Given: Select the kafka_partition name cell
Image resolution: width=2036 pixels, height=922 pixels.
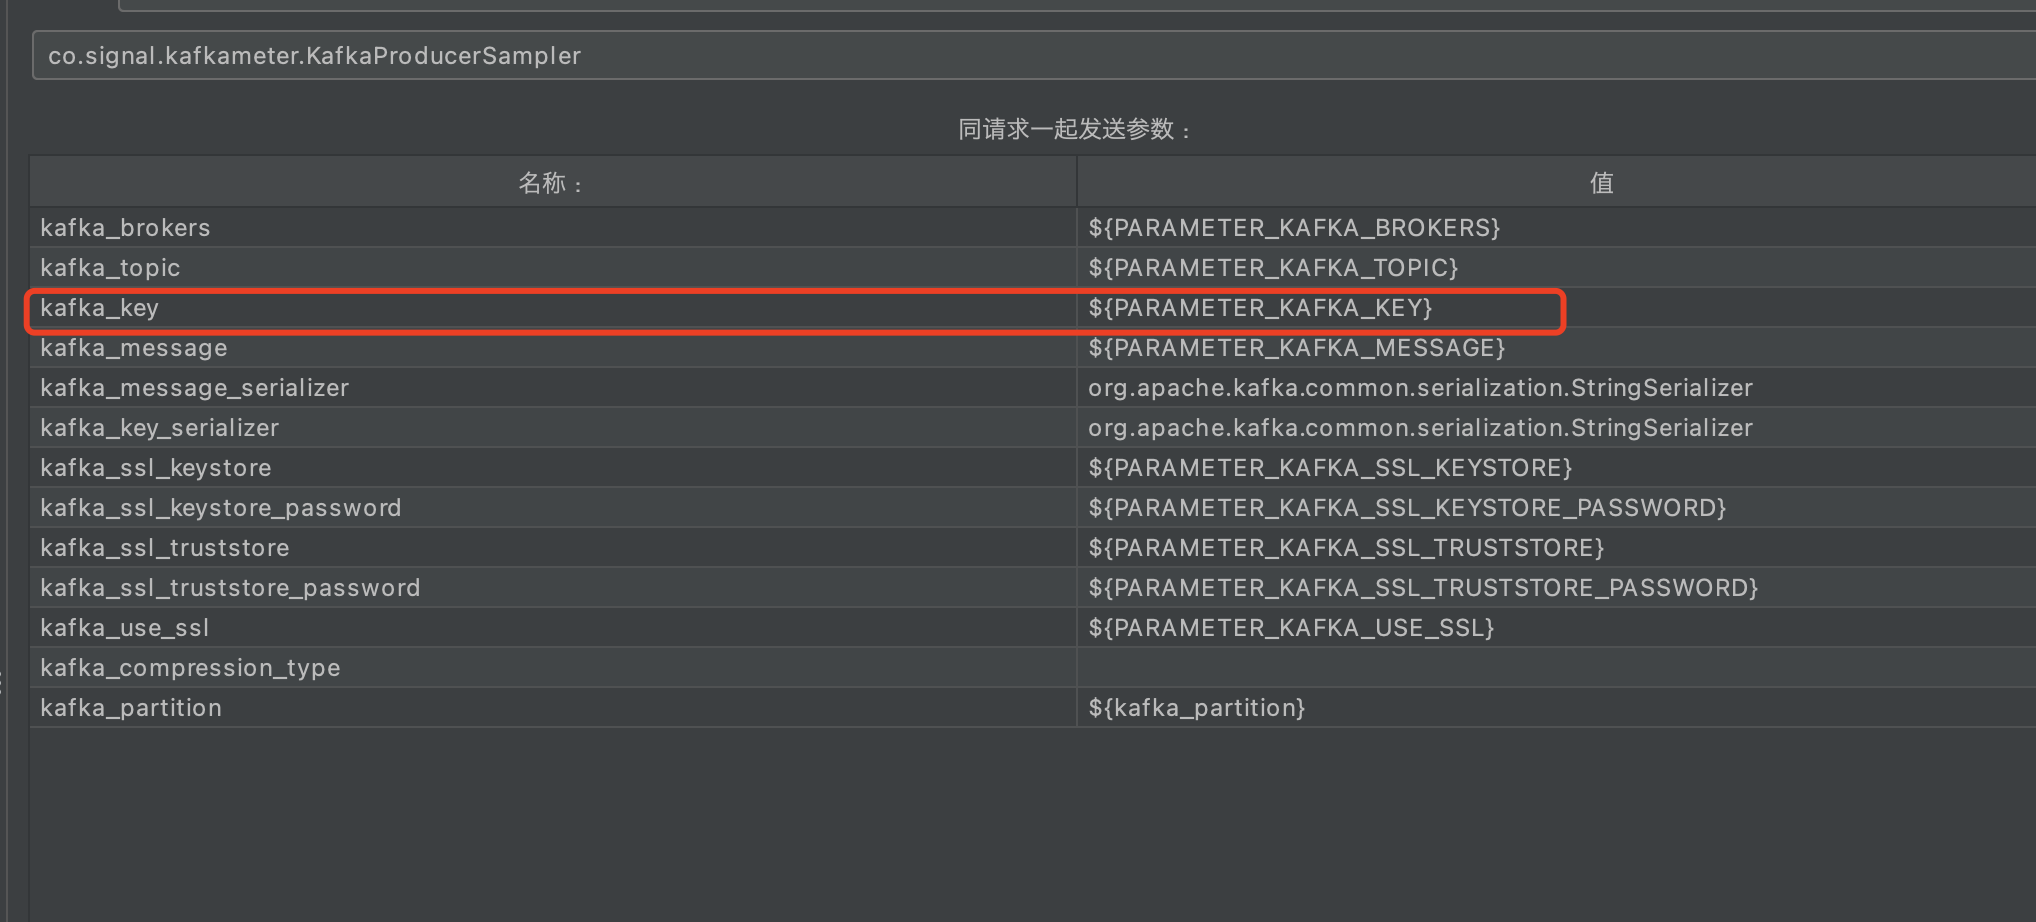Looking at the screenshot, I should pos(553,708).
